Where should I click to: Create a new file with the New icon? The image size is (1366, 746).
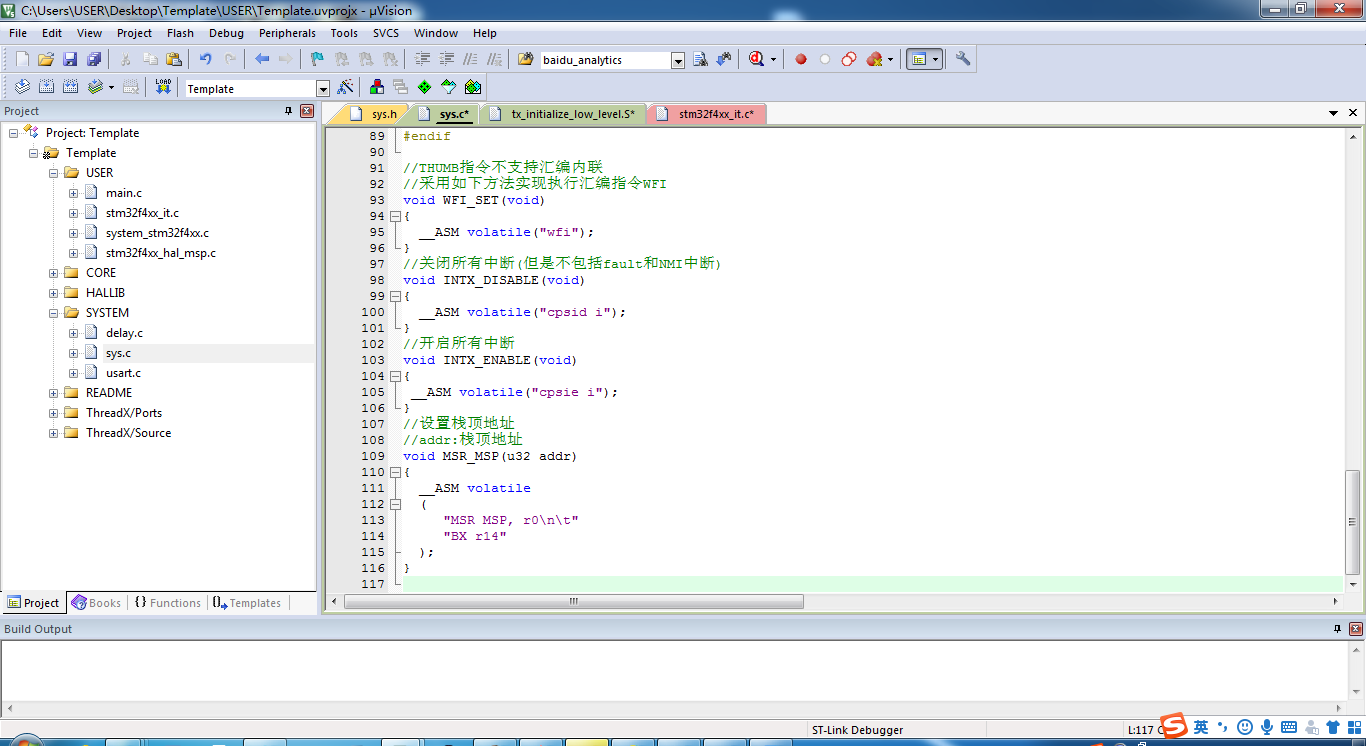click(22, 59)
